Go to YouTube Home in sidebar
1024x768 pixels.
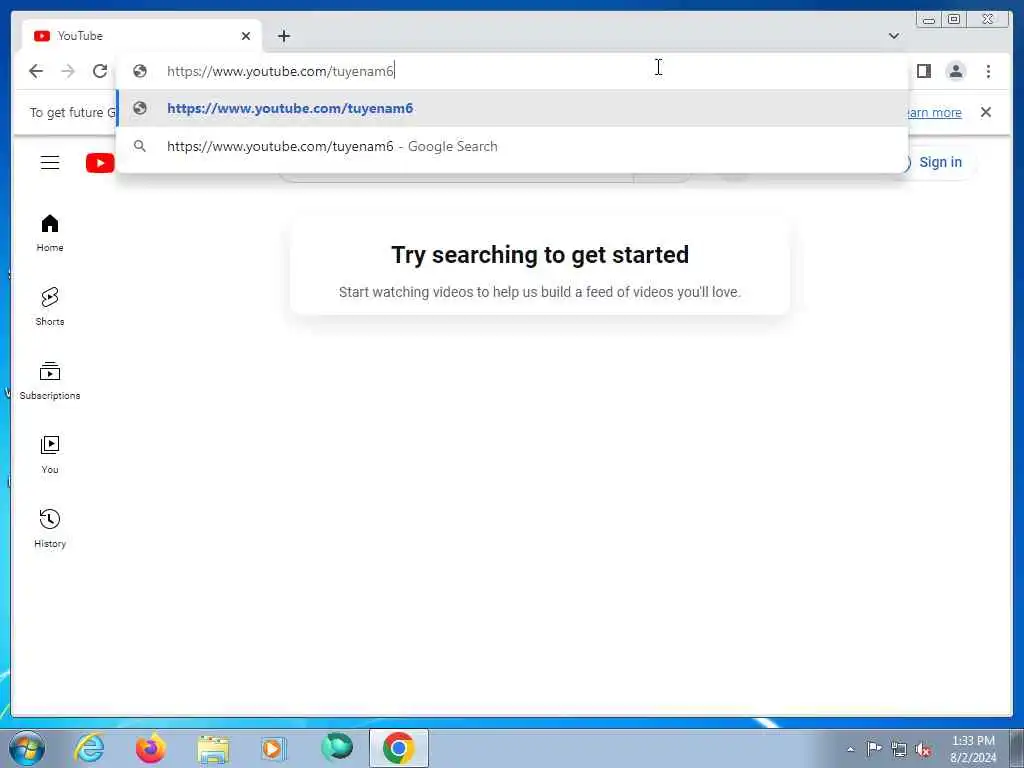coord(50,233)
